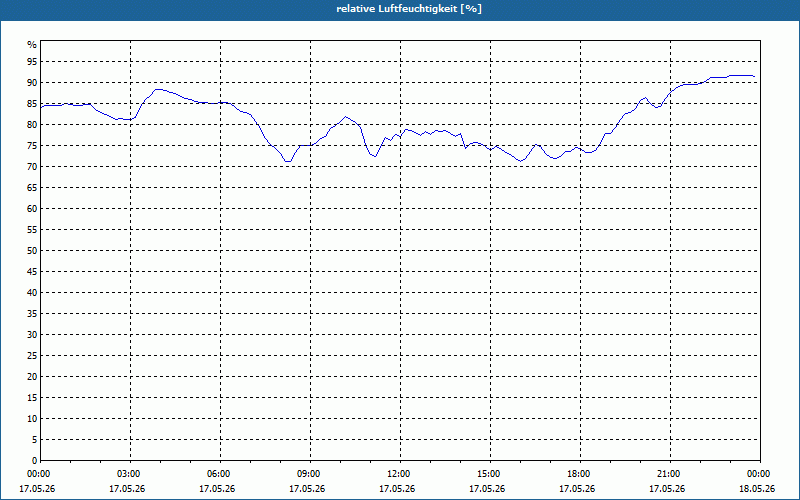Image resolution: width=800 pixels, height=500 pixels.
Task: Click the 15:00 time axis label
Action: point(490,474)
